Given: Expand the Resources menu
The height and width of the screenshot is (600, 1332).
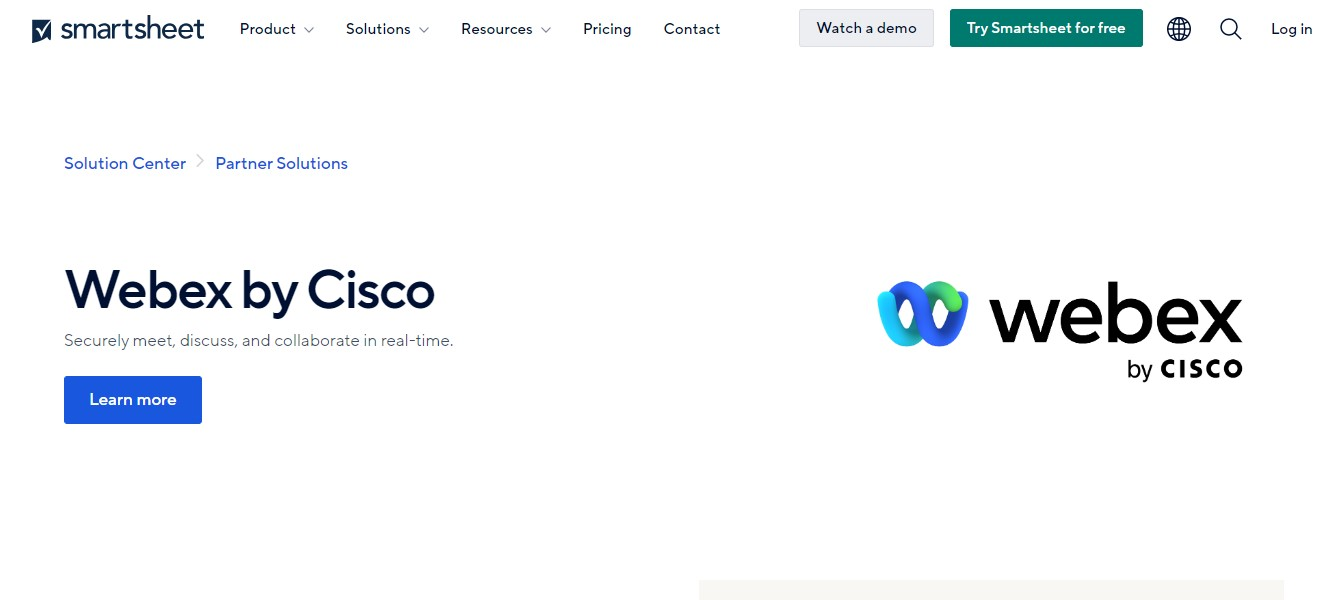Looking at the screenshot, I should [506, 29].
